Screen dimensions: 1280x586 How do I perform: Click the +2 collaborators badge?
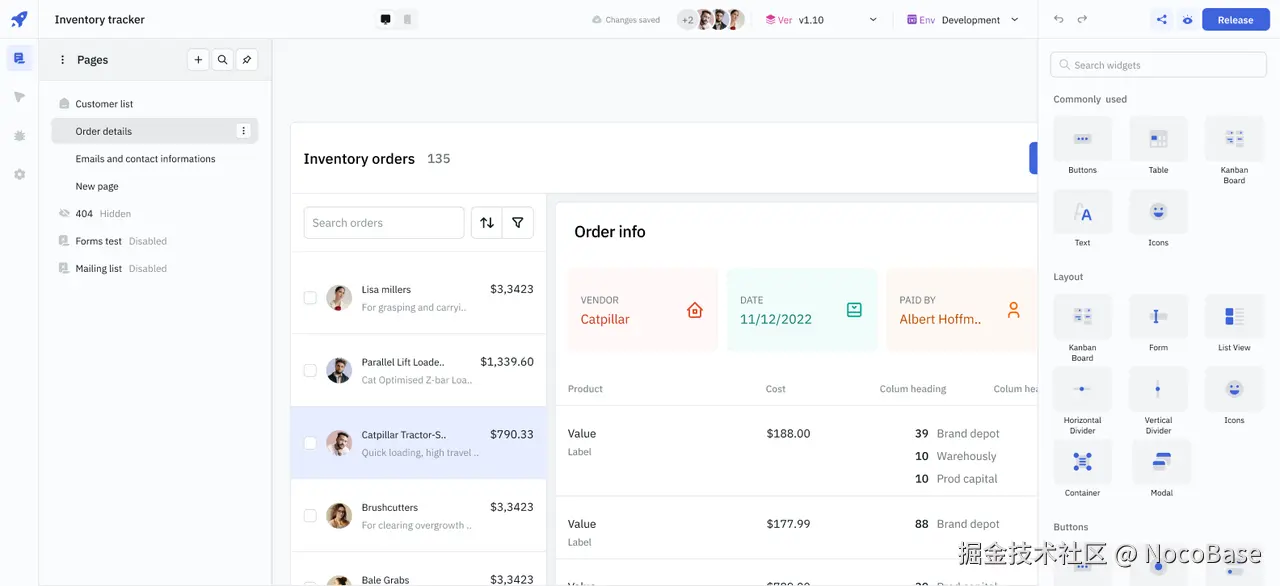coord(687,19)
